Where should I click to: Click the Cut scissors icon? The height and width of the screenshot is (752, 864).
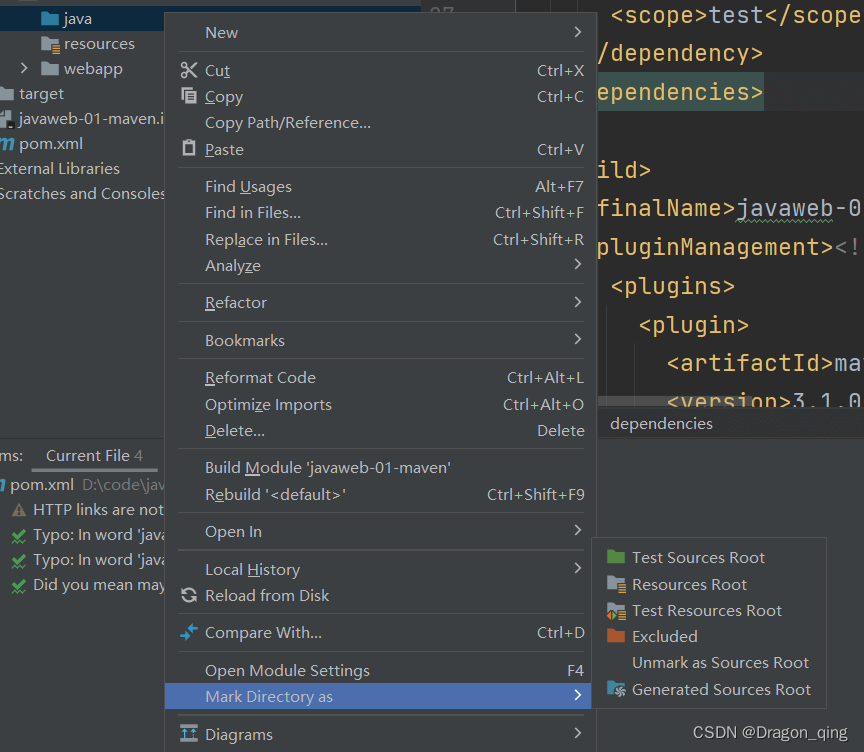point(189,70)
